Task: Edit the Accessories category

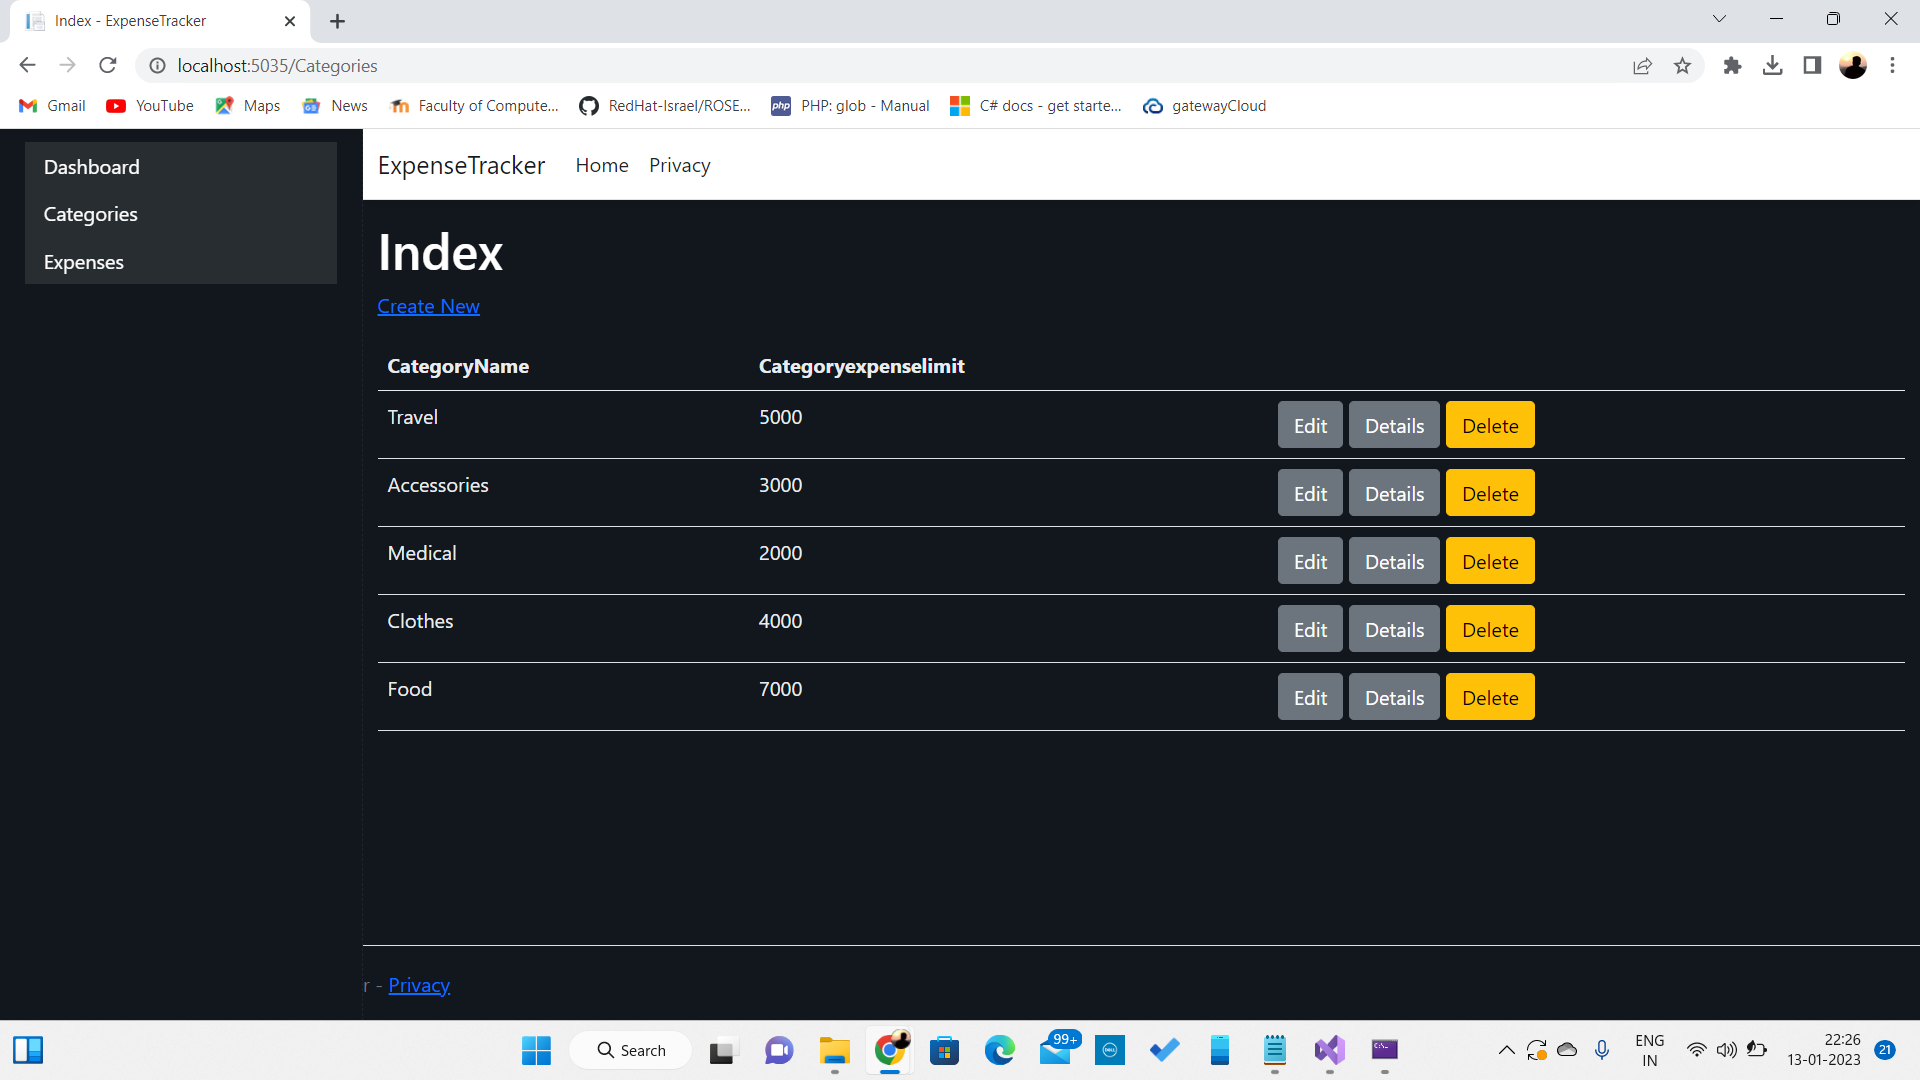Action: pyautogui.click(x=1310, y=493)
